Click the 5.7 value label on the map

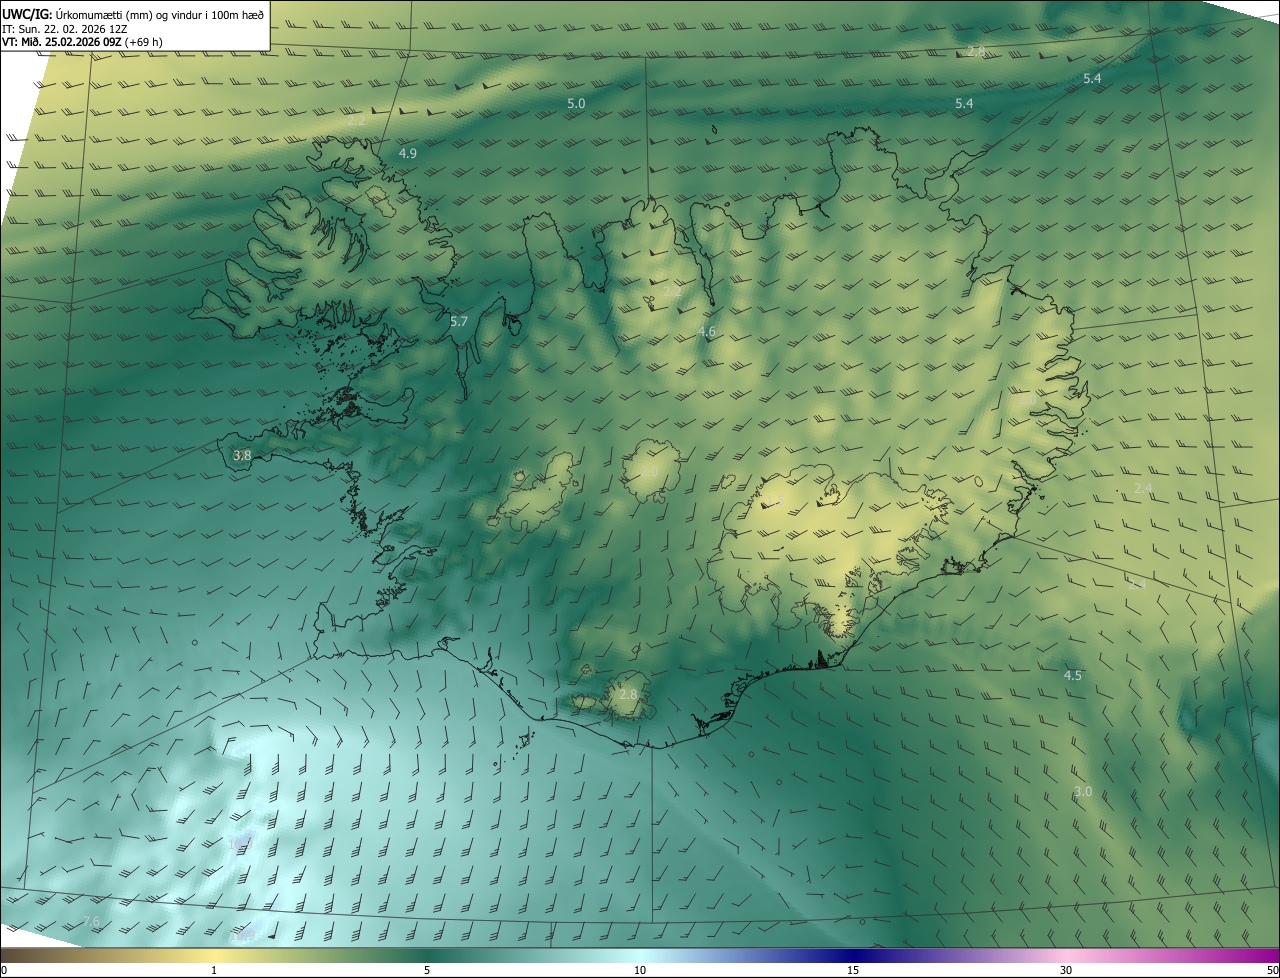459,321
